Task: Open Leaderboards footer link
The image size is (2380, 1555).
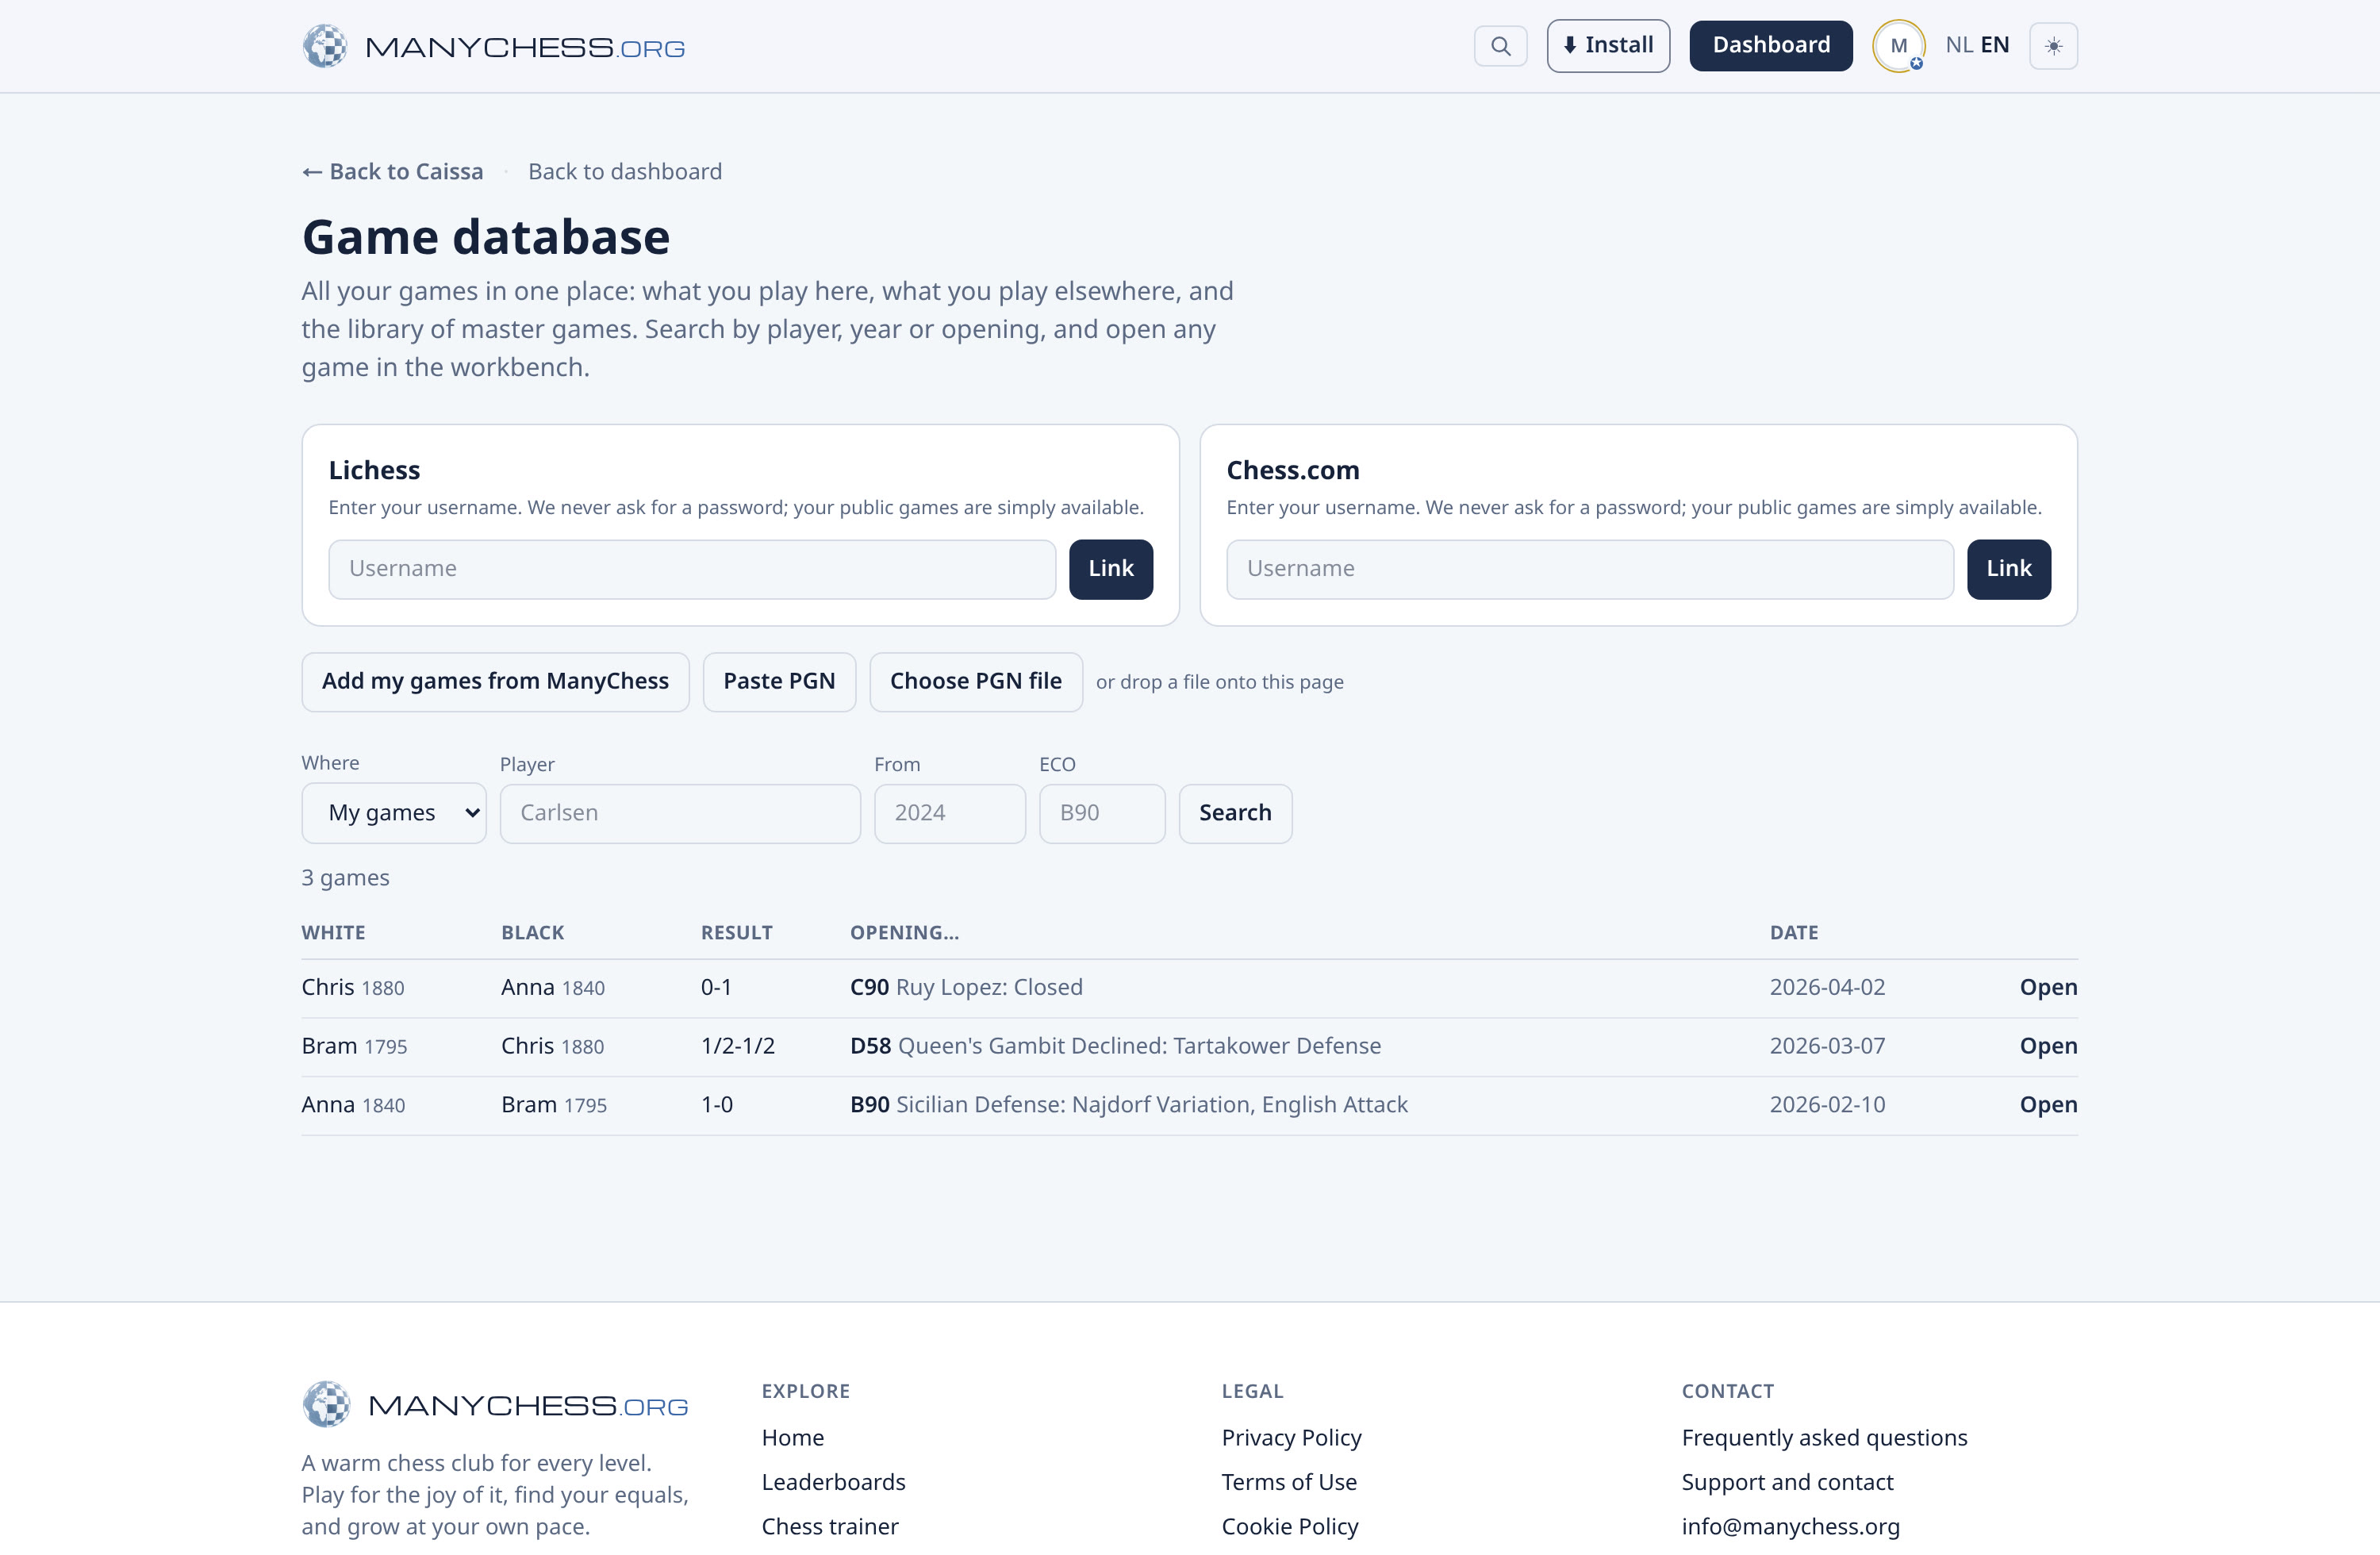Action: click(x=833, y=1483)
